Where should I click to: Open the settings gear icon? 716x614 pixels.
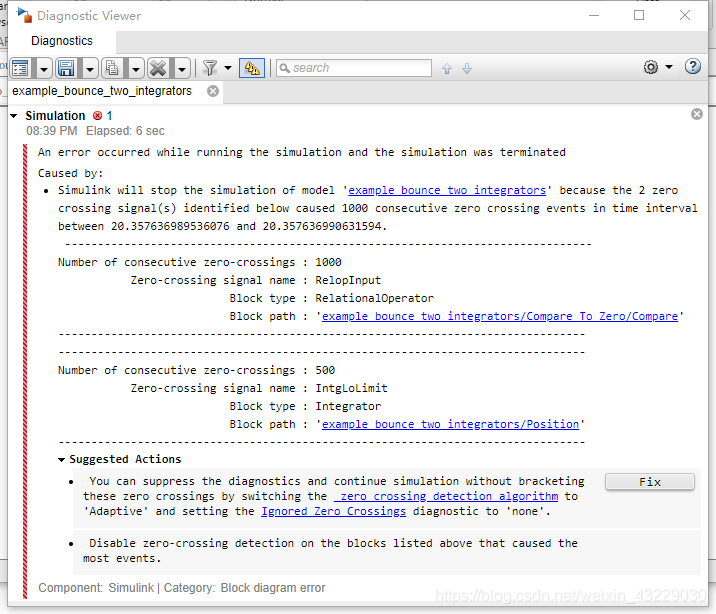pyautogui.click(x=651, y=67)
